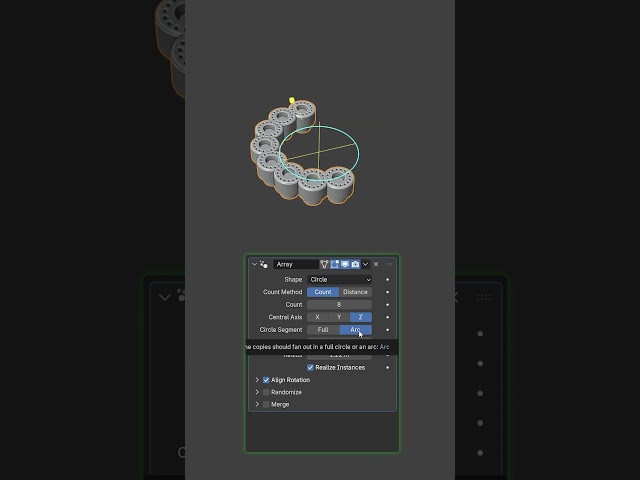
Task: Click the Count Method label text
Action: (282, 292)
